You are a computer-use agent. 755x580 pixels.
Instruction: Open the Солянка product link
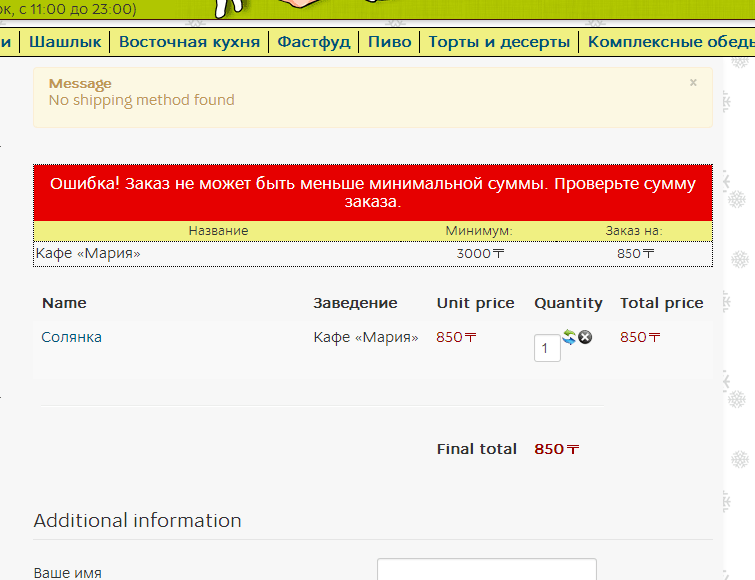point(71,337)
